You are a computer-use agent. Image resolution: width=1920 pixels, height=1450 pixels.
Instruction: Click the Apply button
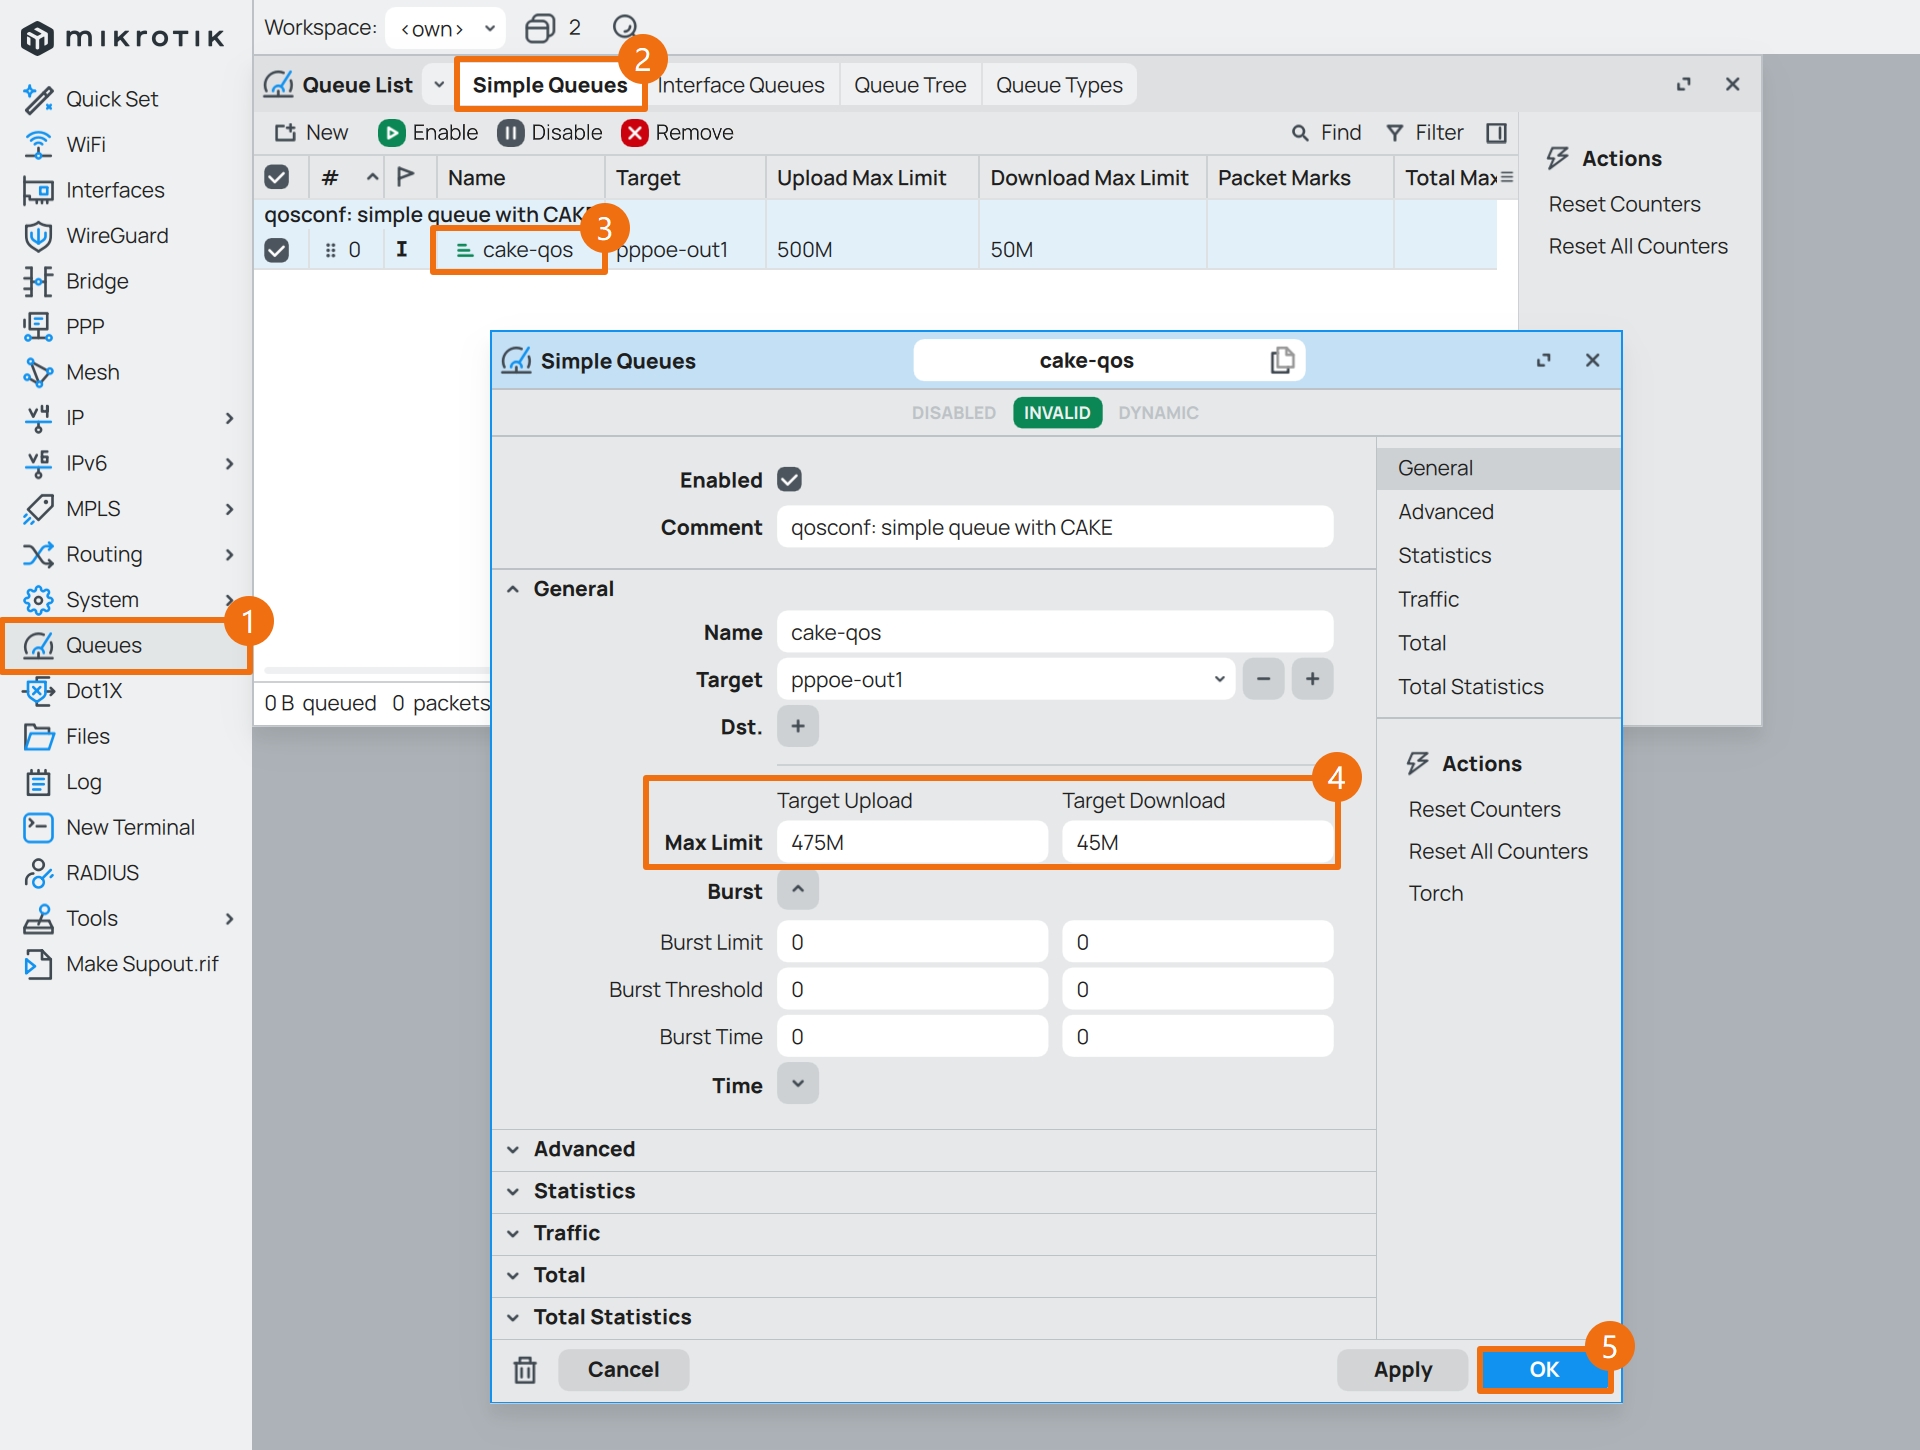click(x=1402, y=1370)
